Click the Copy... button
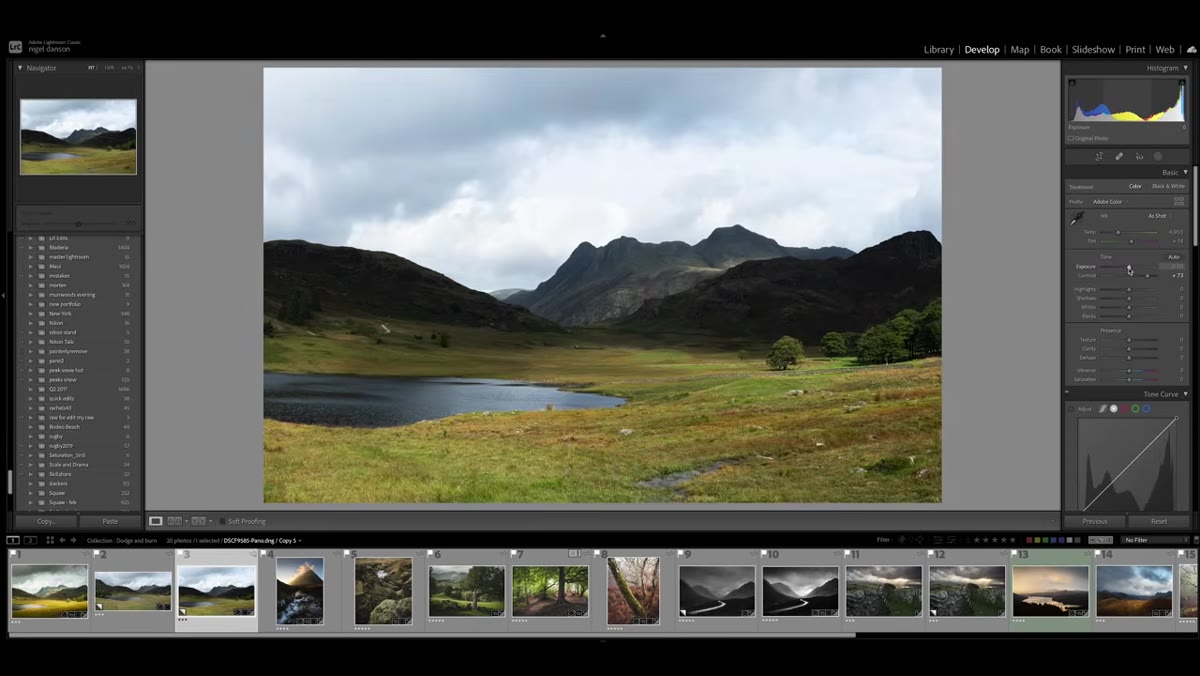1200x676 pixels. pos(46,521)
